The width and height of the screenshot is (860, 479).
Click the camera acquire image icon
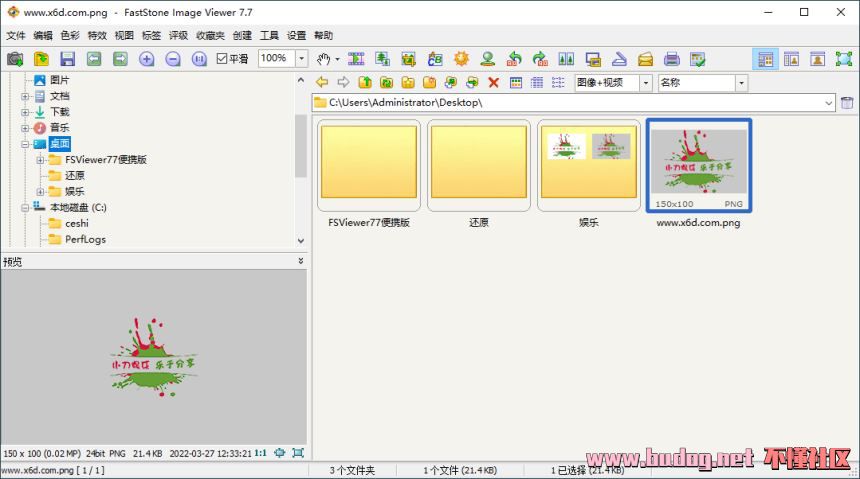point(15,59)
